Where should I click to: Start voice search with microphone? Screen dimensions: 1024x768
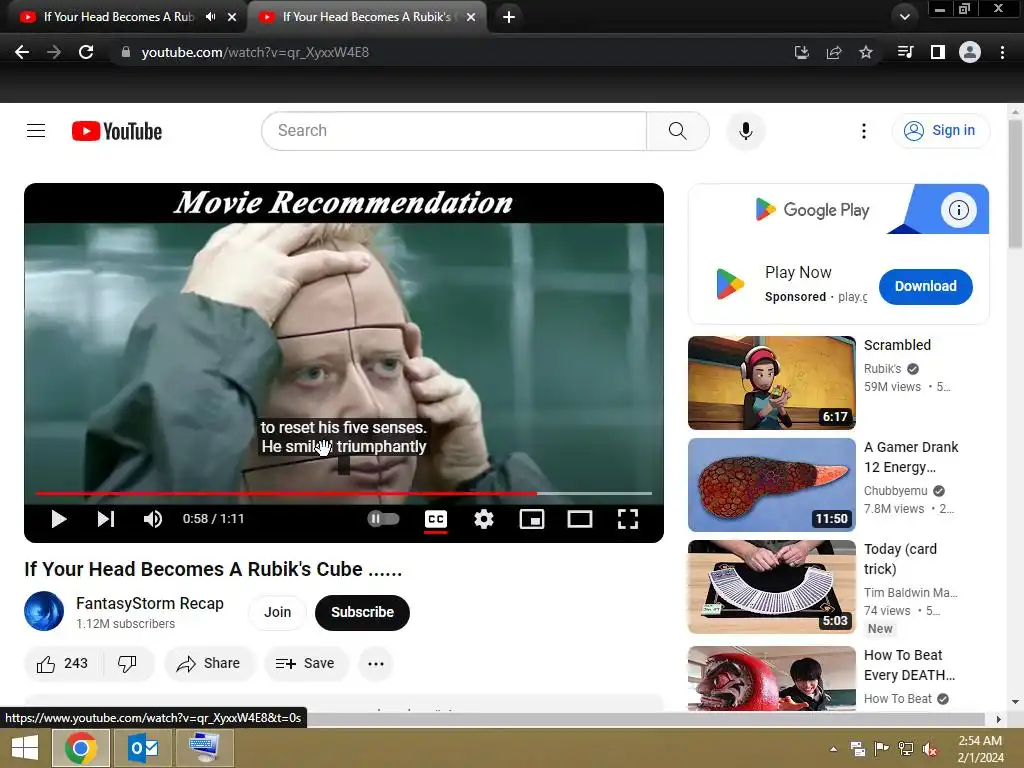click(745, 131)
